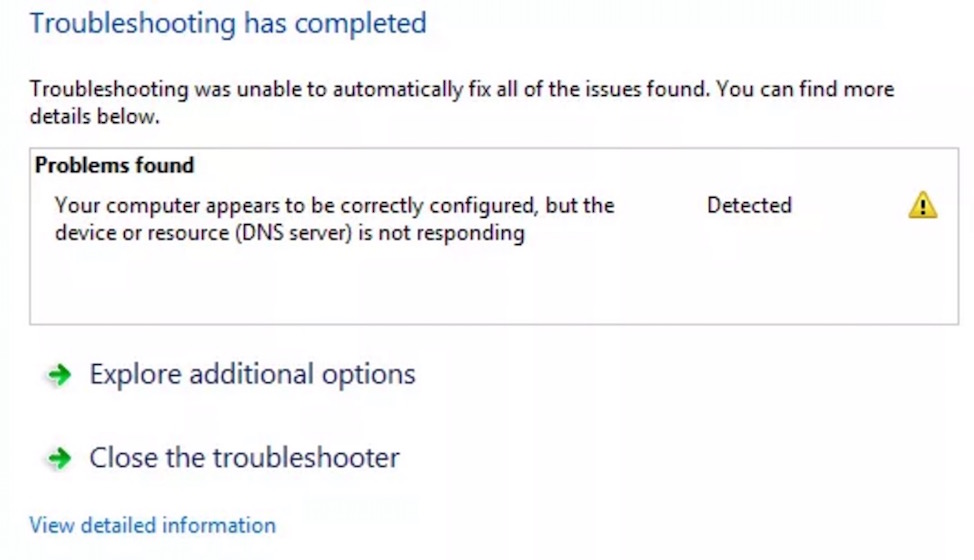Click the green arrow beside Explore additional options
Screen dimensions: 974x560
(x=59, y=374)
